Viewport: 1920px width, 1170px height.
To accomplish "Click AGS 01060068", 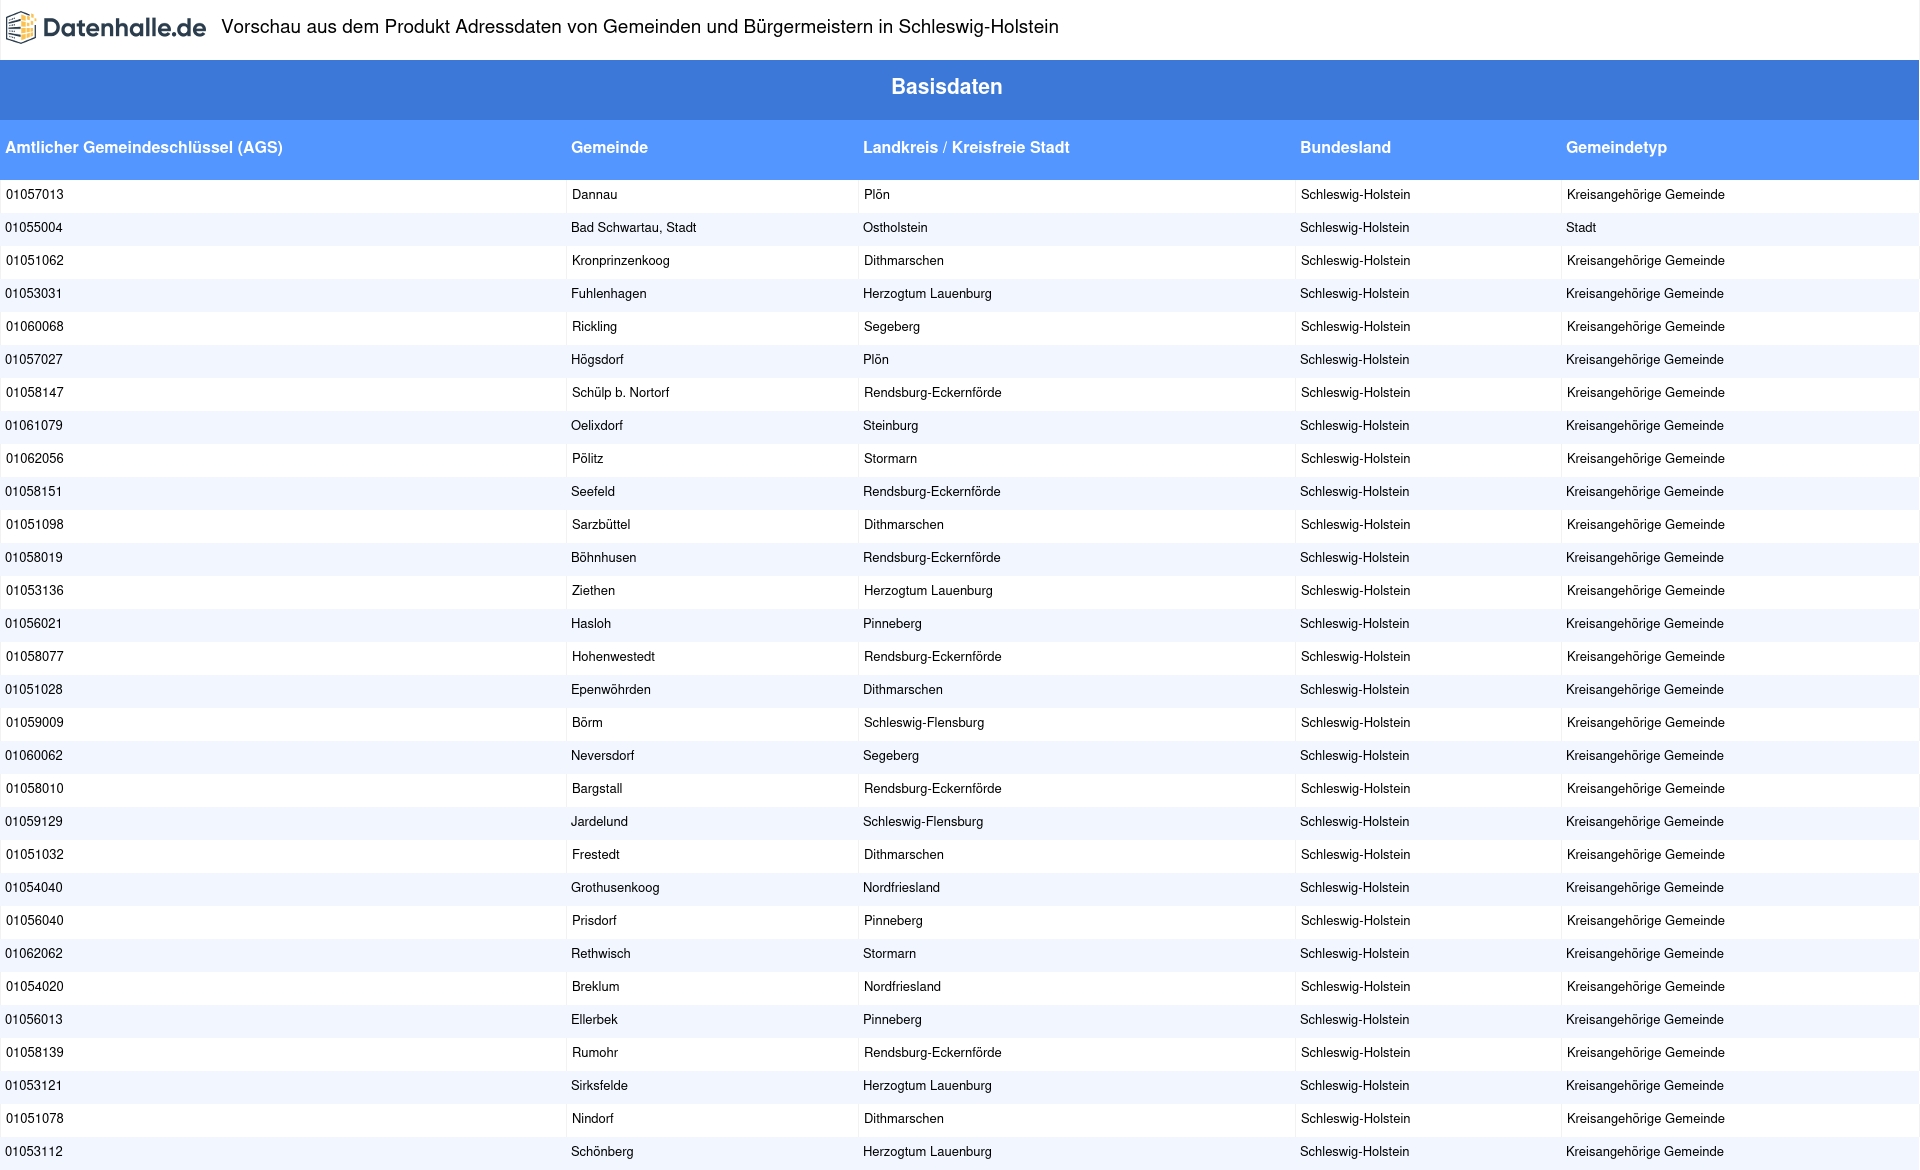I will [x=35, y=327].
